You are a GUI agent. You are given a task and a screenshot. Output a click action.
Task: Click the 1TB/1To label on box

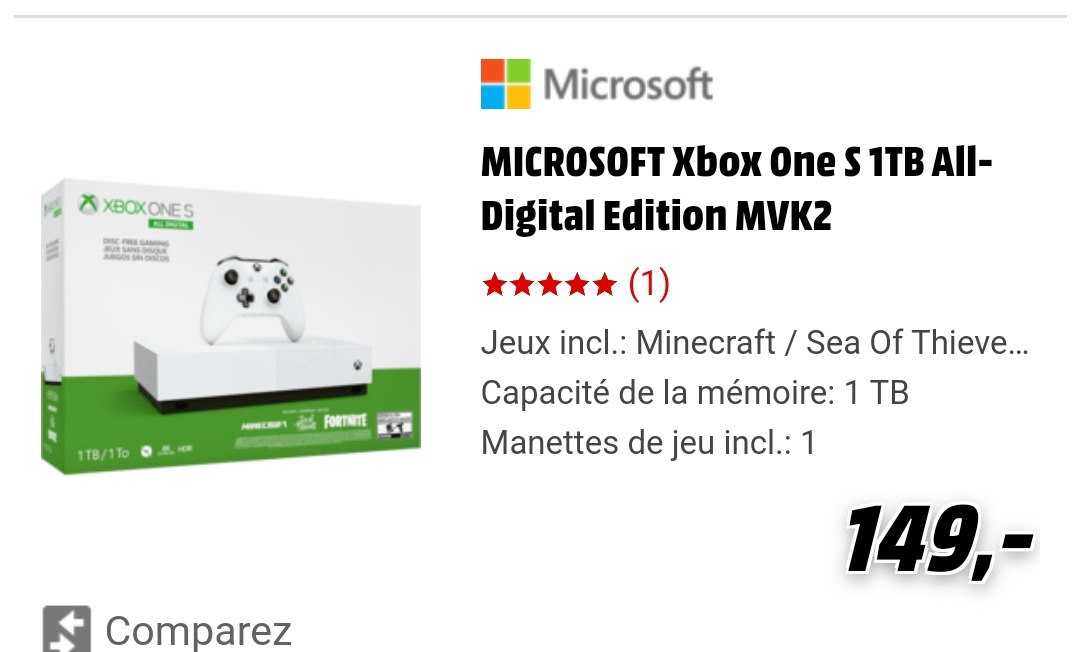103,454
